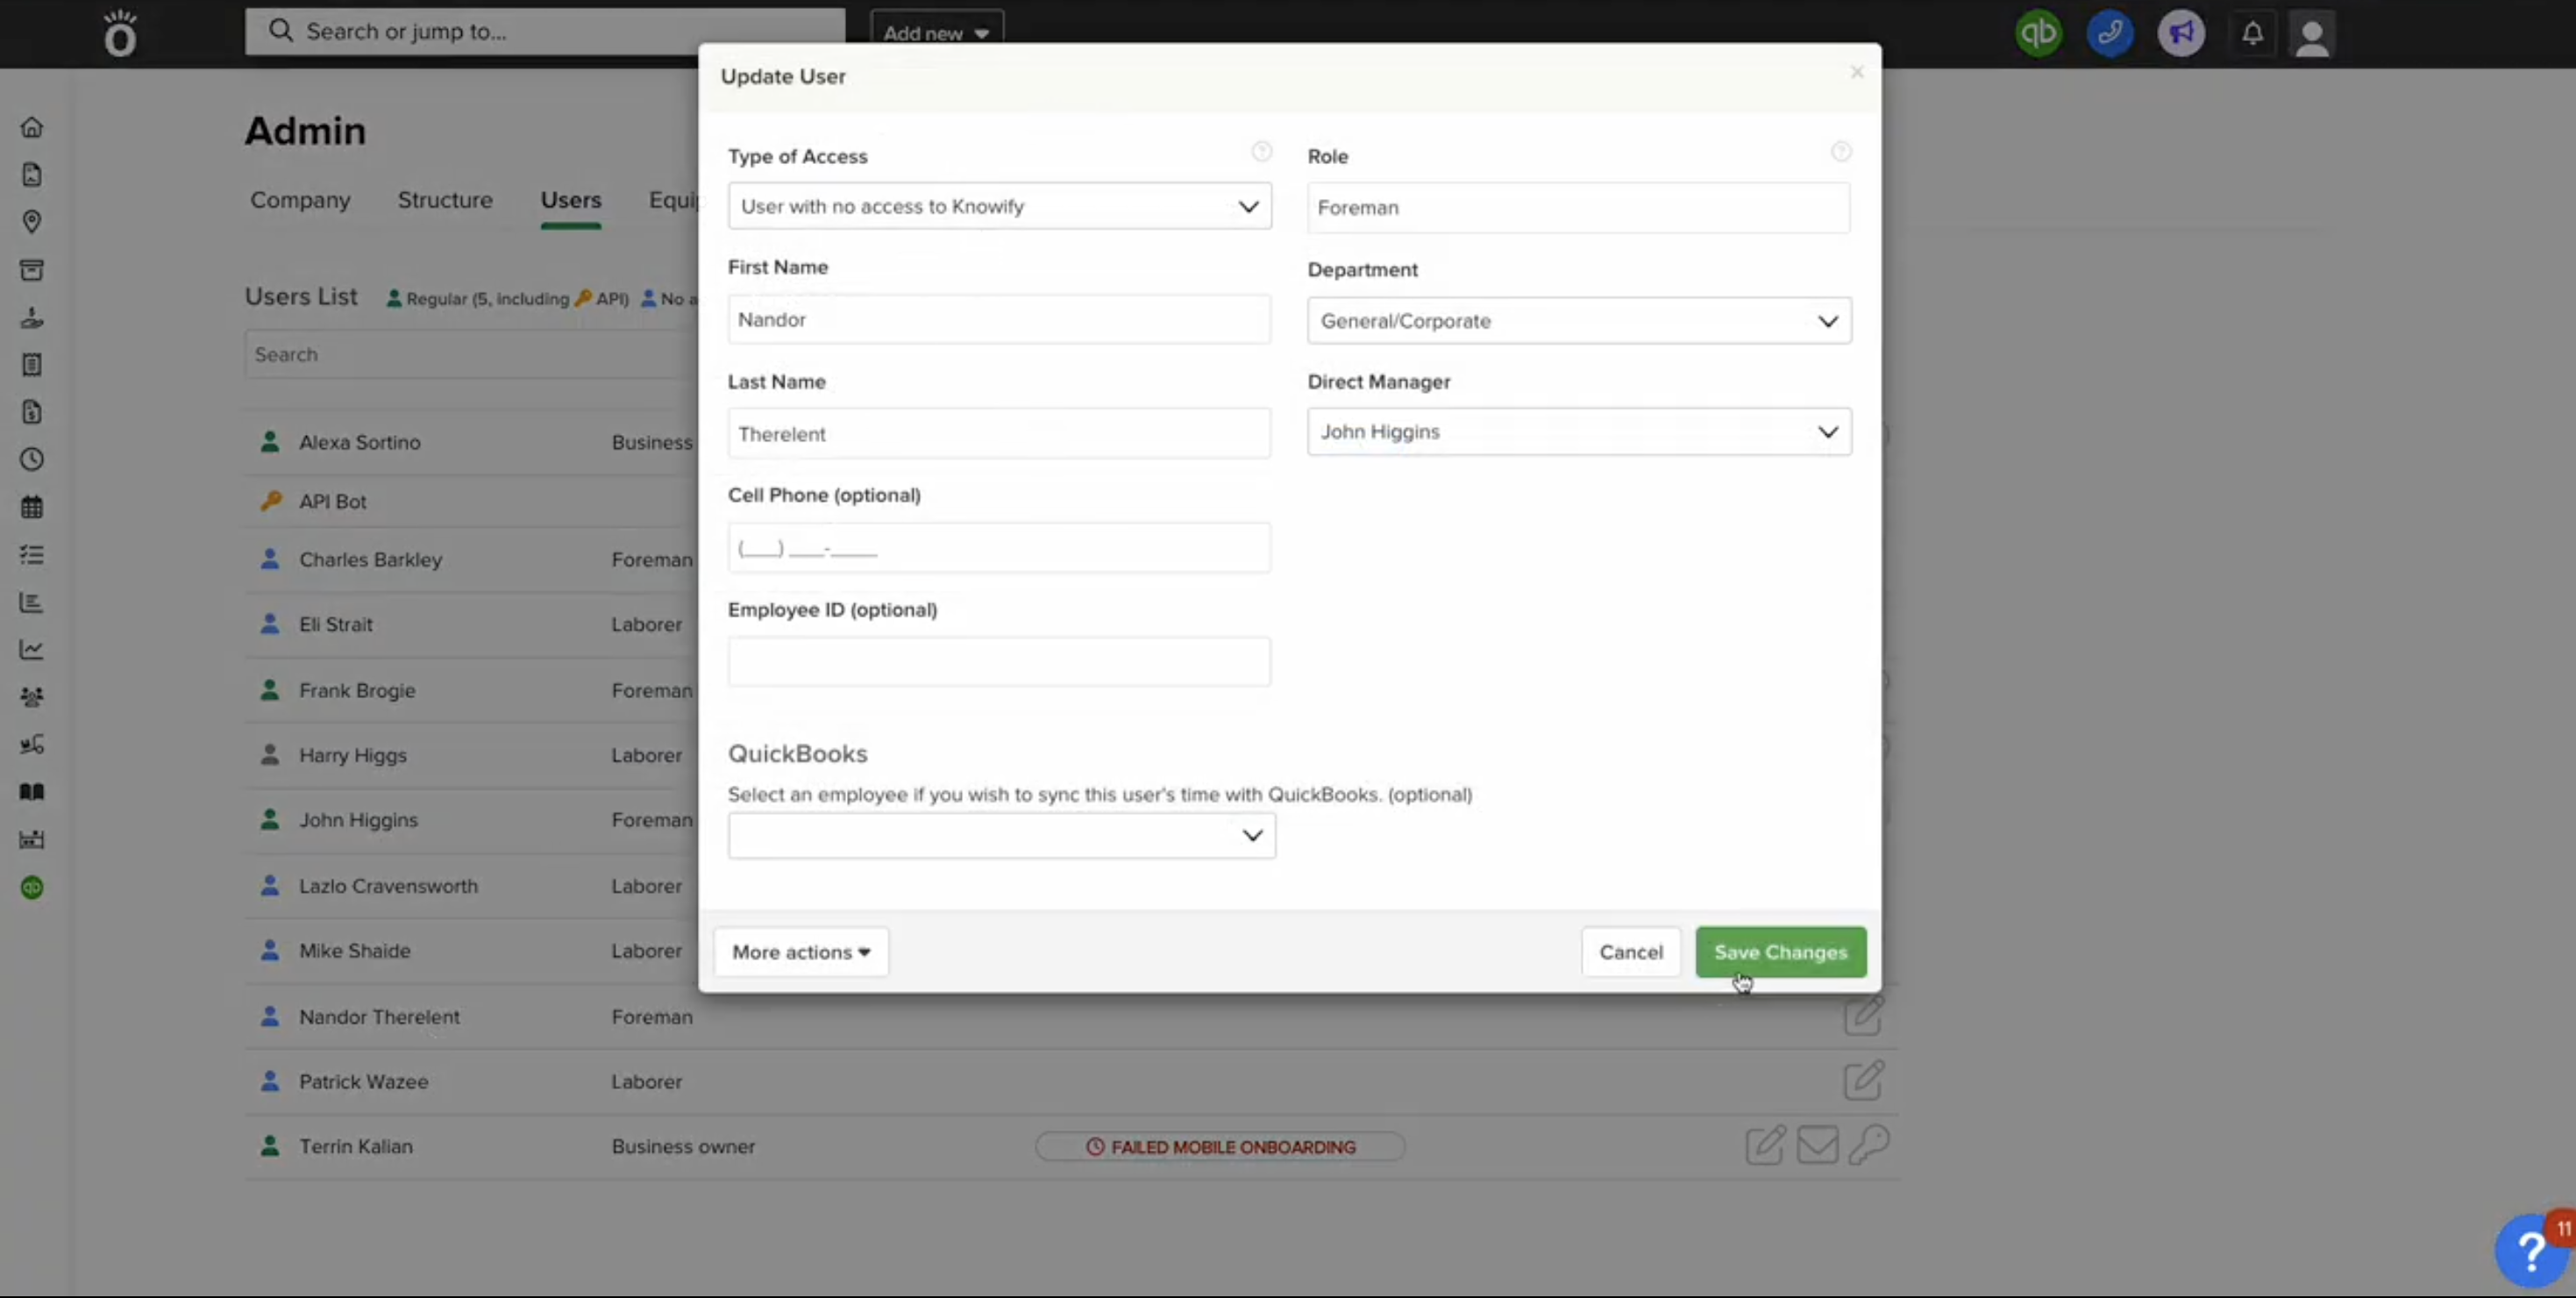Open the notifications bell
Image resolution: width=2576 pixels, height=1298 pixels.
(2252, 34)
